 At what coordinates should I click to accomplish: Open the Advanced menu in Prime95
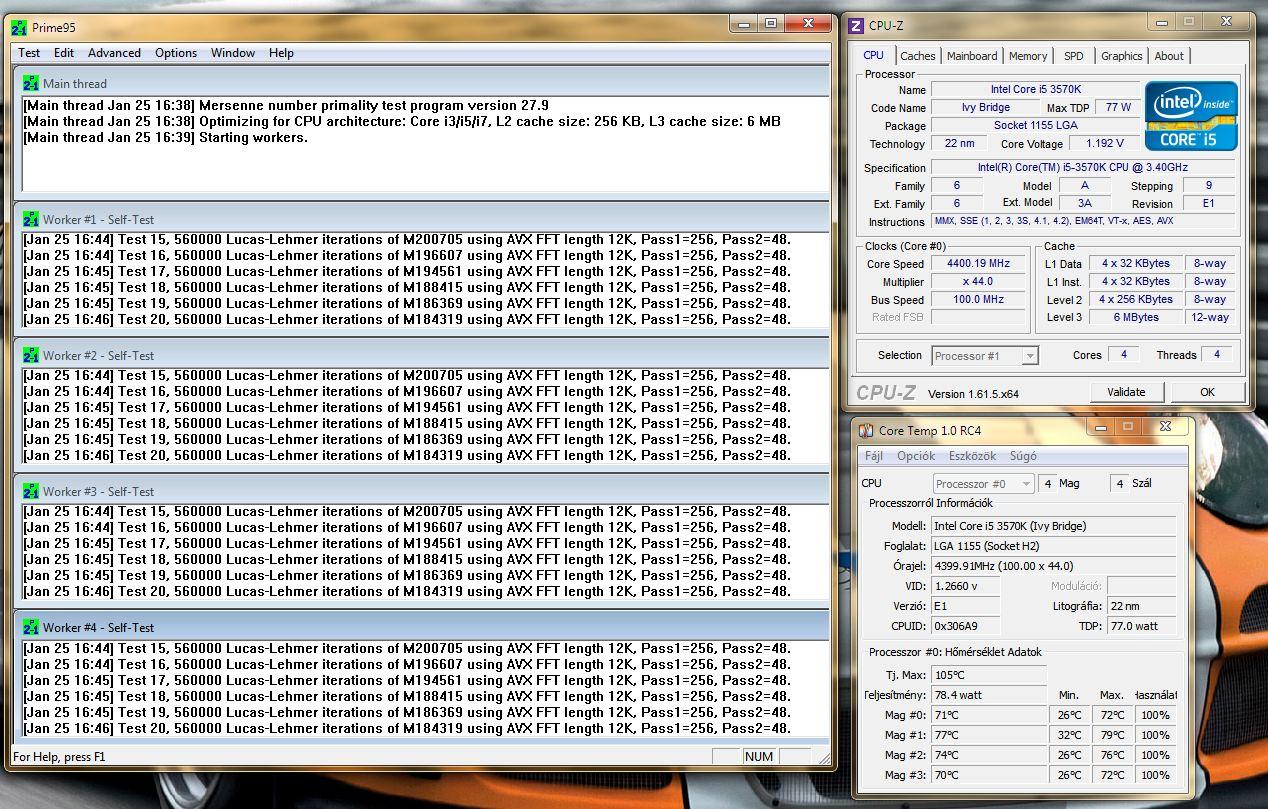coord(114,53)
